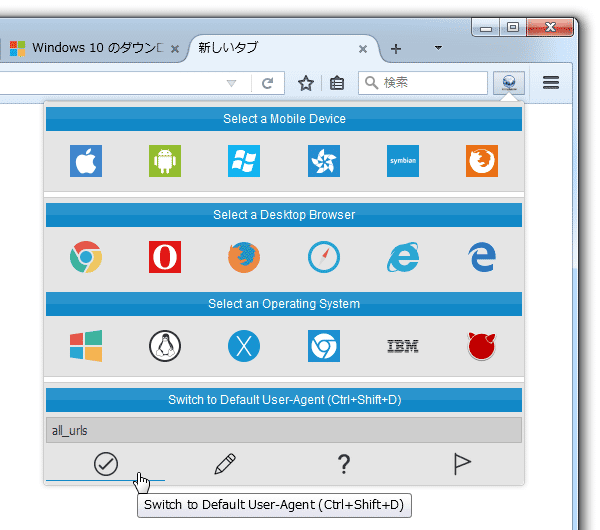Click the Select a Desktop Browser header
Image resolution: width=600 pixels, height=530 pixels.
point(284,215)
